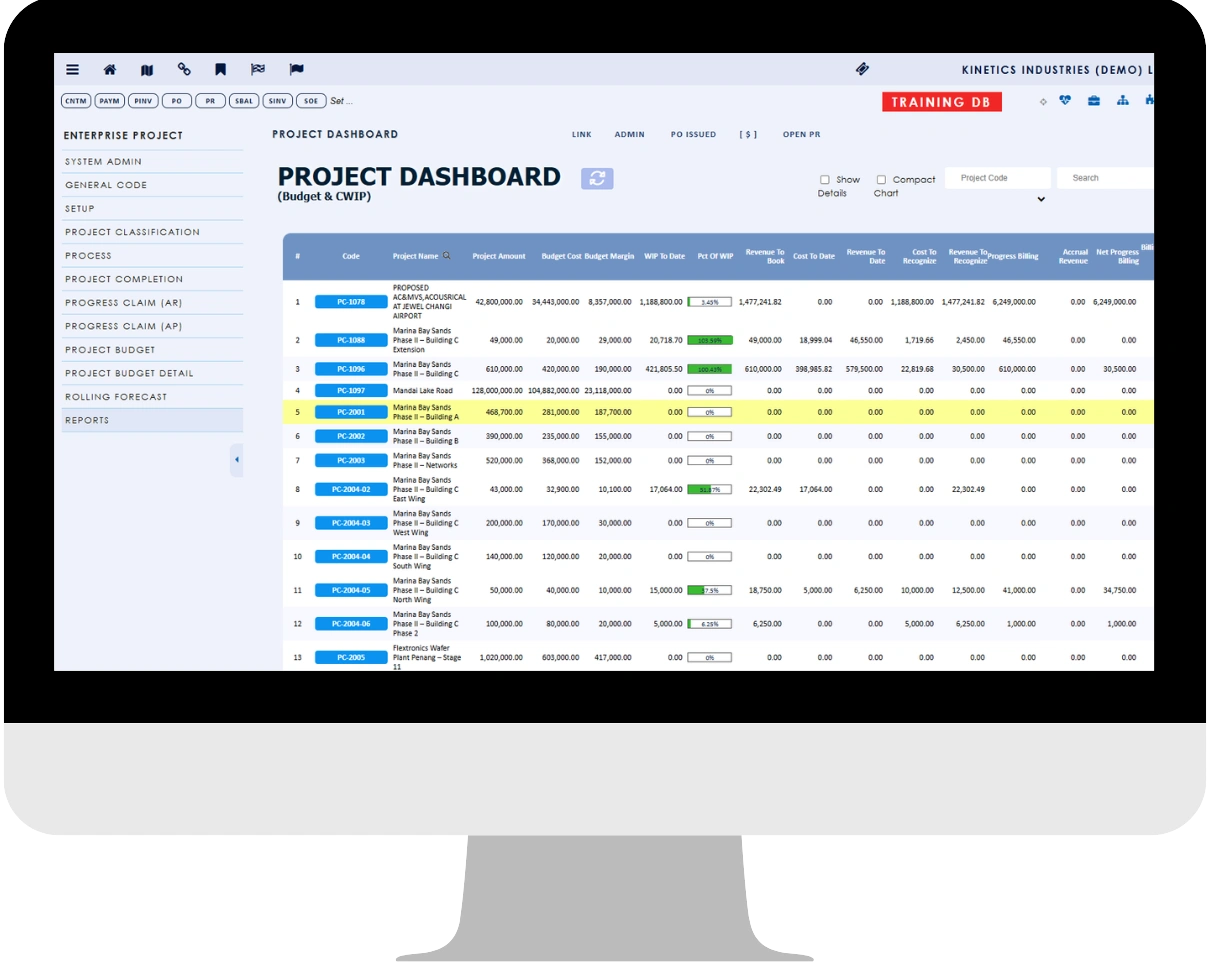
Task: Click the map icon in top toolbar
Action: [147, 70]
